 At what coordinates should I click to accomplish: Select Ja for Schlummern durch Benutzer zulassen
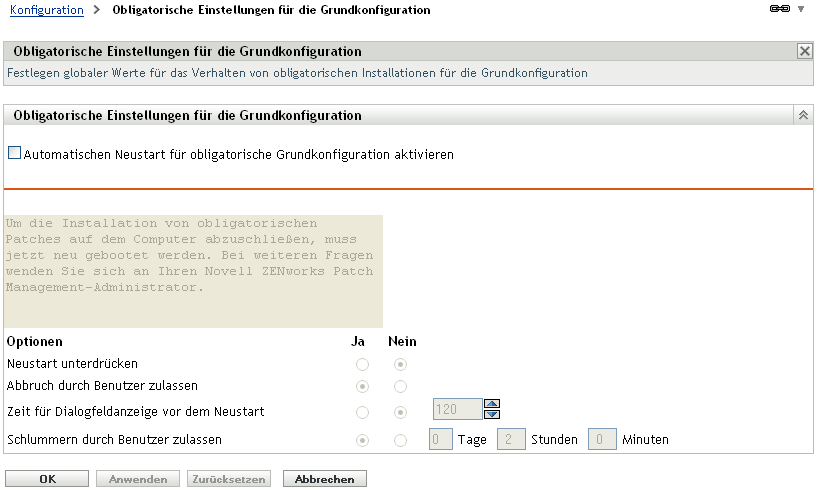(362, 440)
